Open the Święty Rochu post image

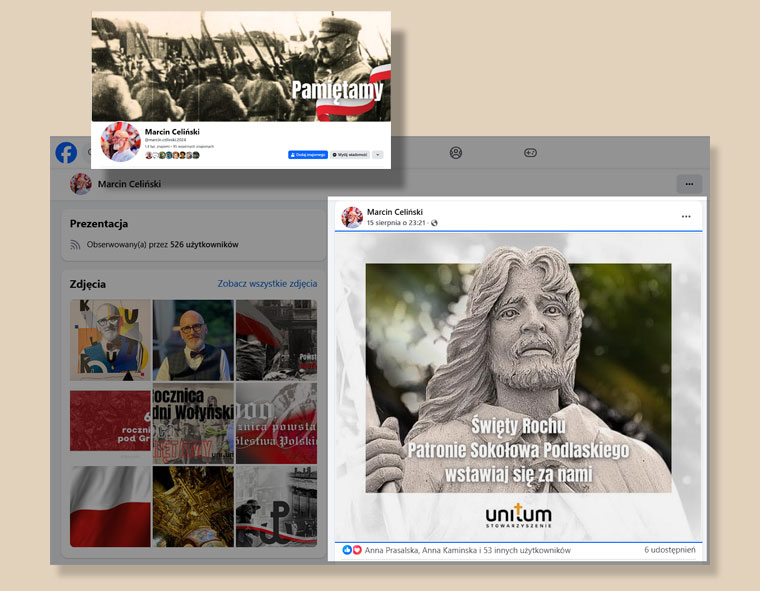pos(518,387)
